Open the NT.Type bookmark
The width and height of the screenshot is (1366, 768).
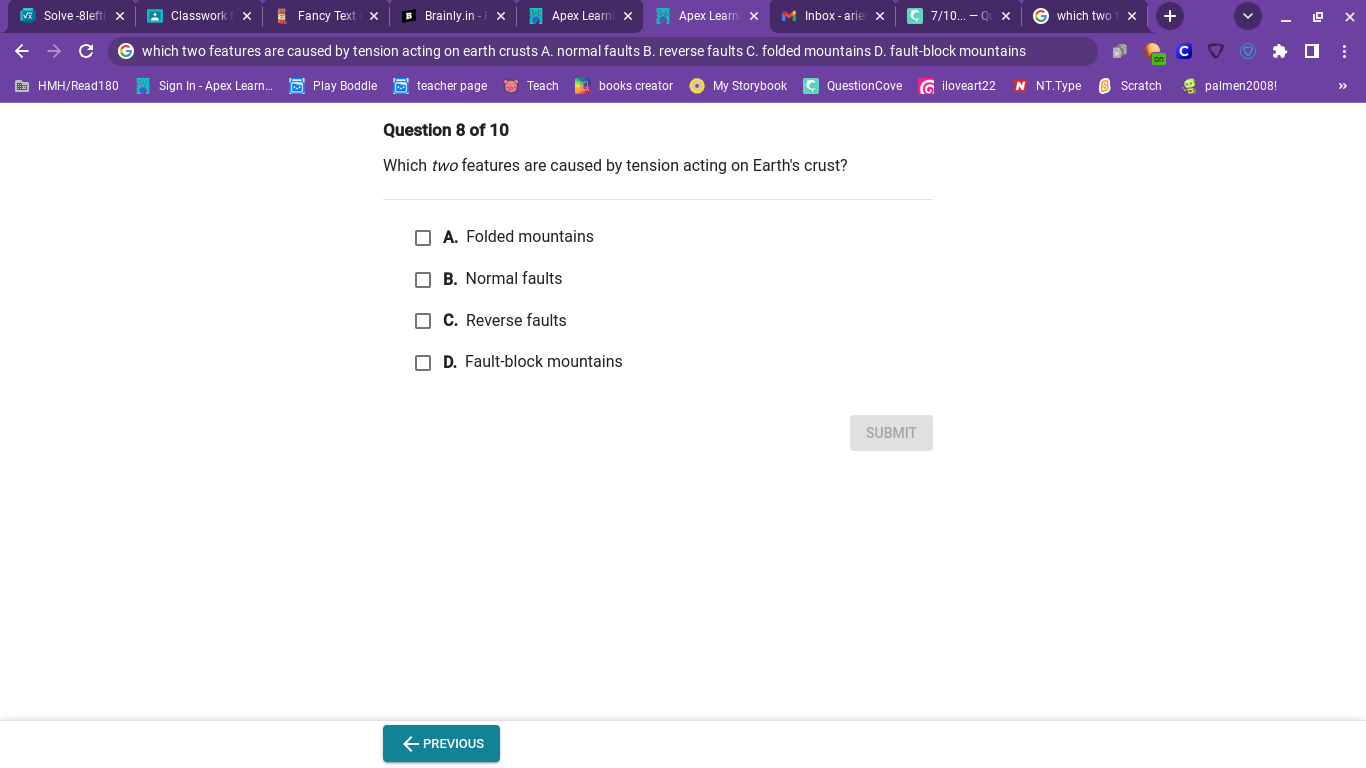(x=1047, y=86)
